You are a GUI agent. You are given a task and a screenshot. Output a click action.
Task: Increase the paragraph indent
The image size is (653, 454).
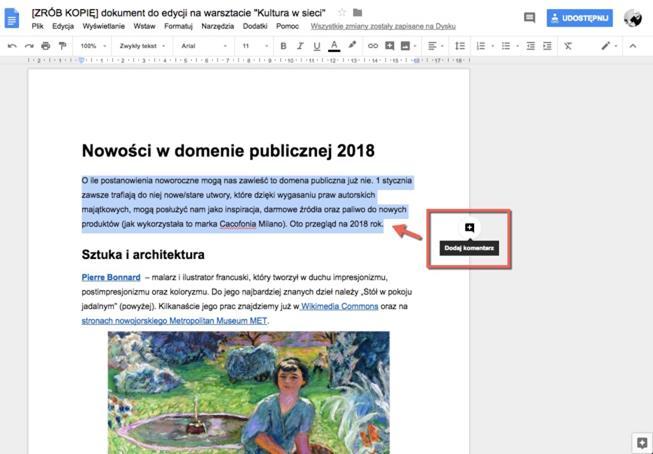coord(547,46)
